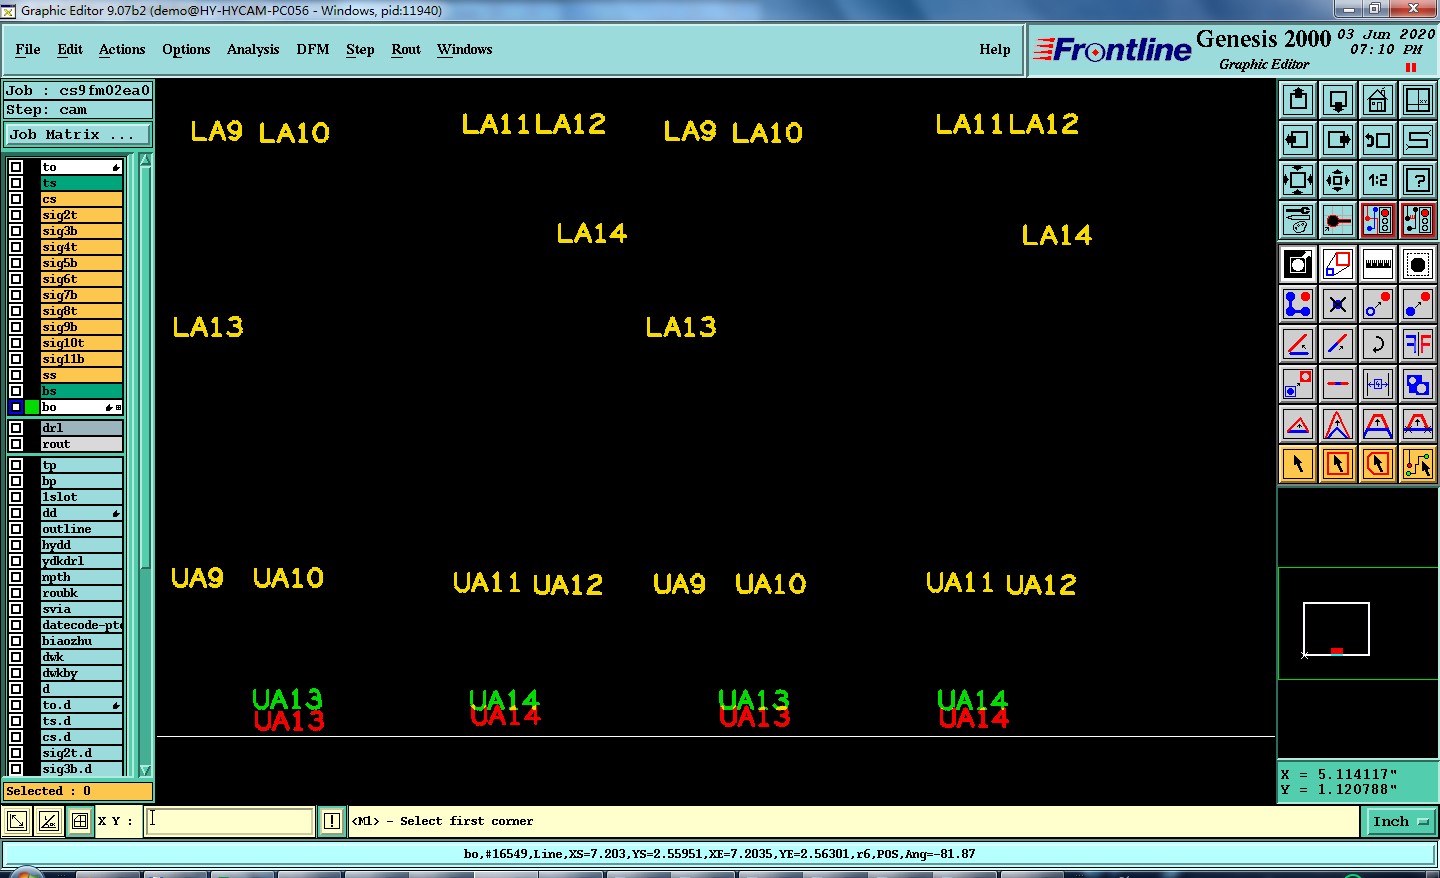Open the Help menu

[995, 49]
